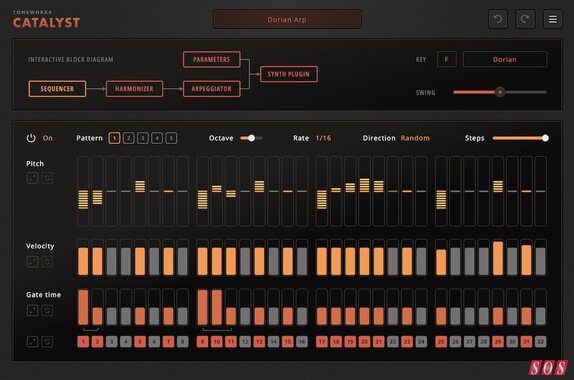Click the gate time bar of step 10
Image resolution: width=574 pixels, height=380 pixels.
tap(217, 307)
